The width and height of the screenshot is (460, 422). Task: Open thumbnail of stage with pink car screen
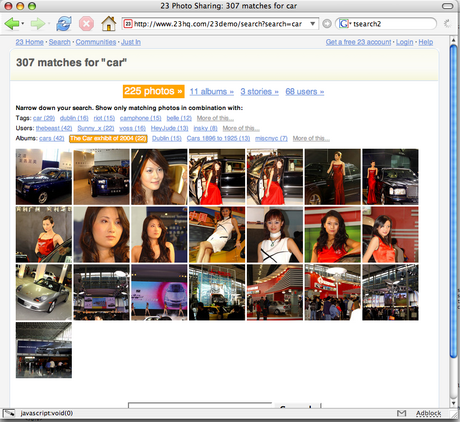pos(159,292)
